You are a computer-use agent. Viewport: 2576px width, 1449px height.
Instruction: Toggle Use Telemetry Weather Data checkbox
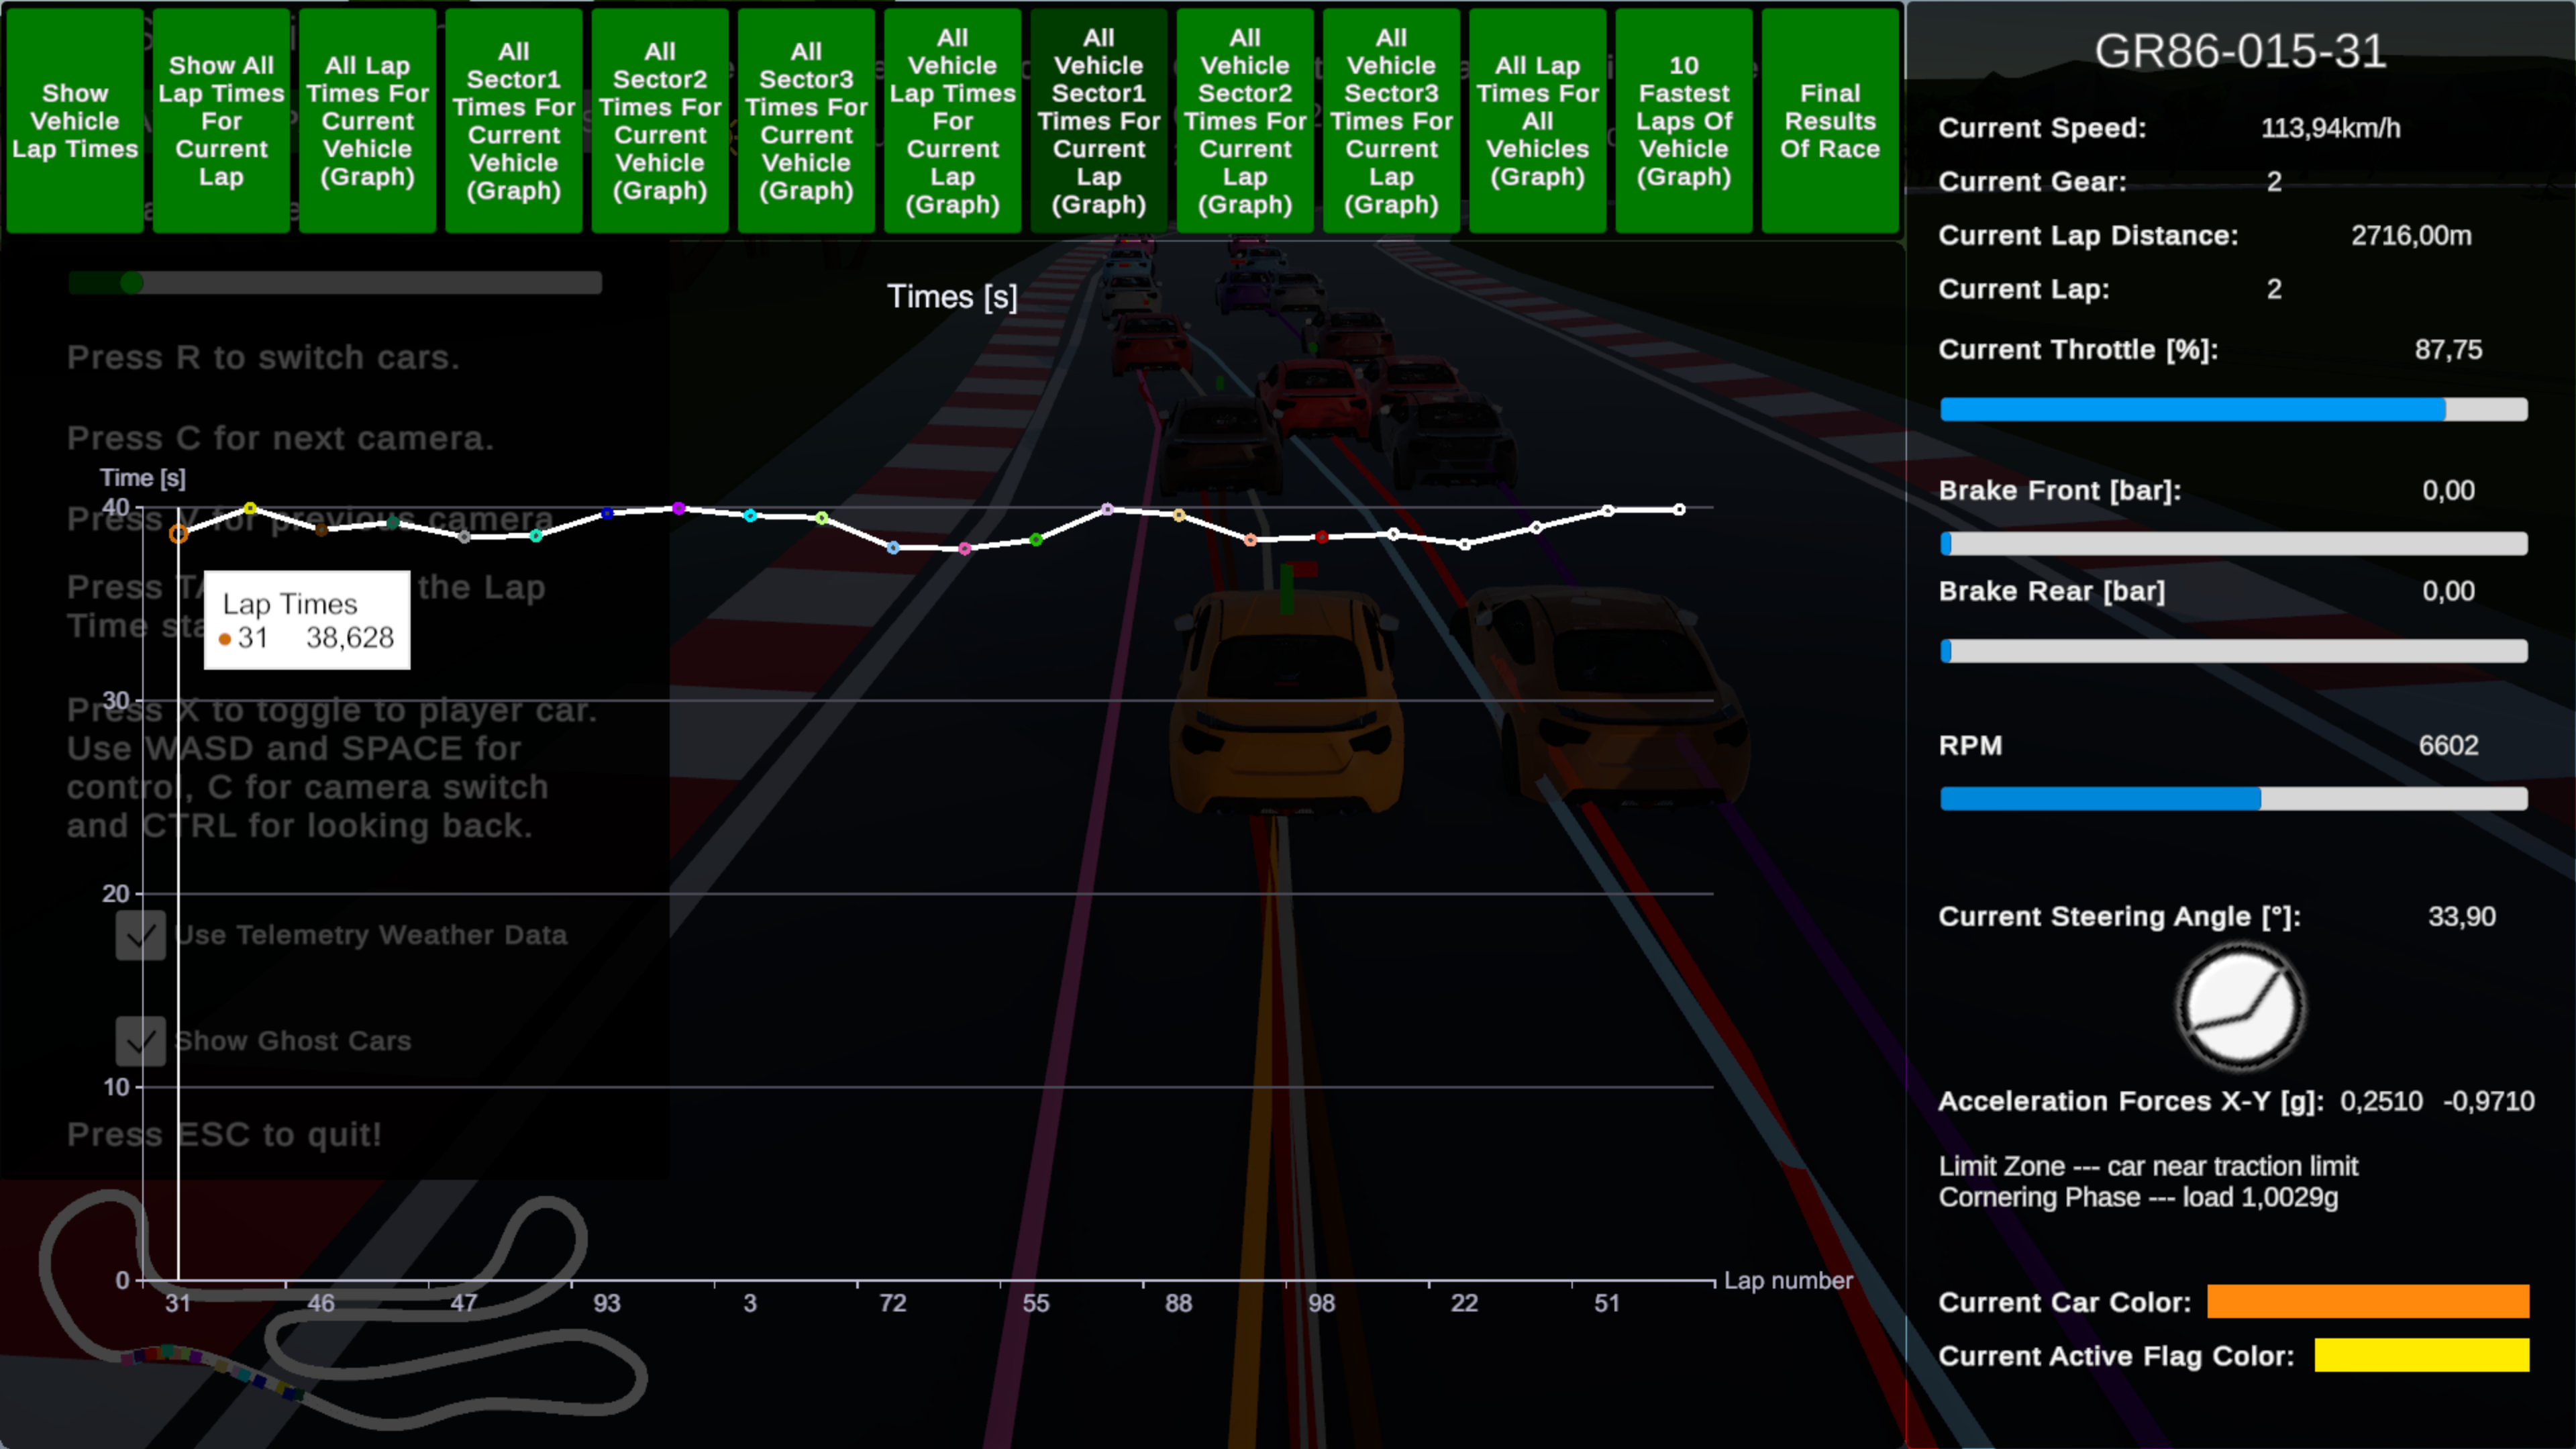(x=140, y=935)
